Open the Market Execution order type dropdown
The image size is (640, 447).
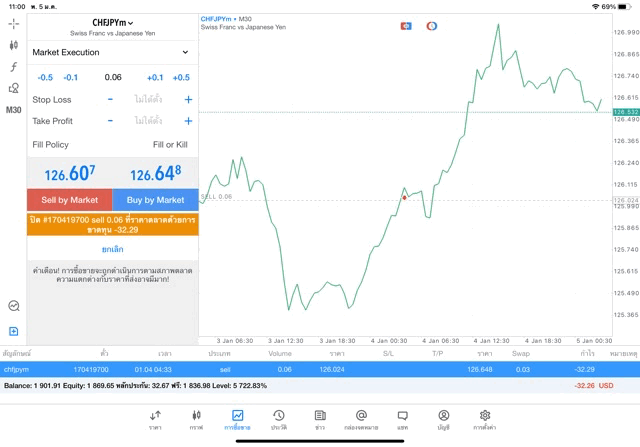pos(111,52)
